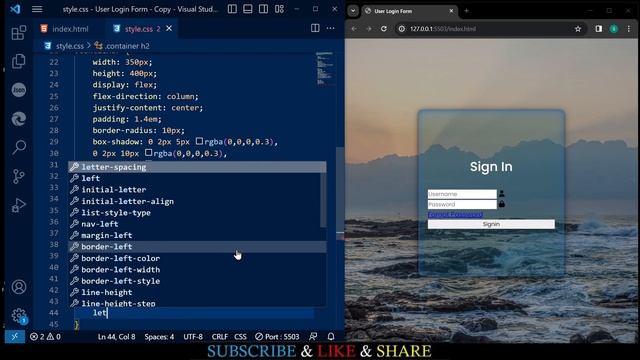
Task: Open the notifications bell
Action: (331, 337)
